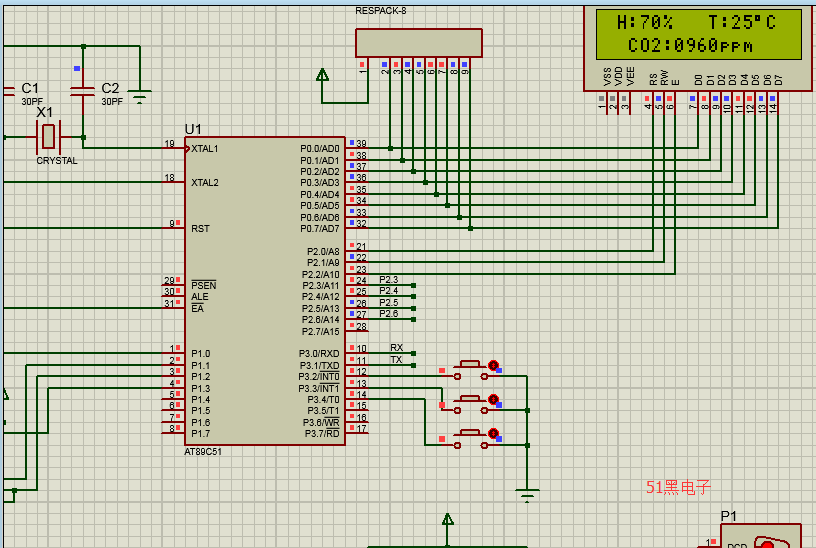This screenshot has height=548, width=816.
Task: Select power terminal arrow next to RESPACK-8
Action: pos(323,76)
